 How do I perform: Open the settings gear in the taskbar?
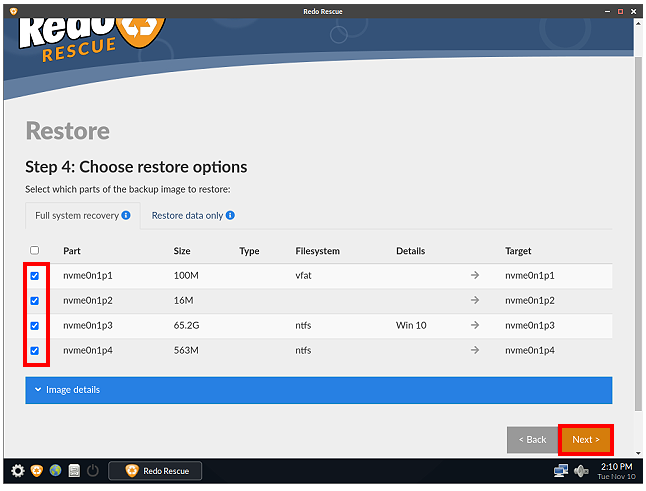(18, 470)
